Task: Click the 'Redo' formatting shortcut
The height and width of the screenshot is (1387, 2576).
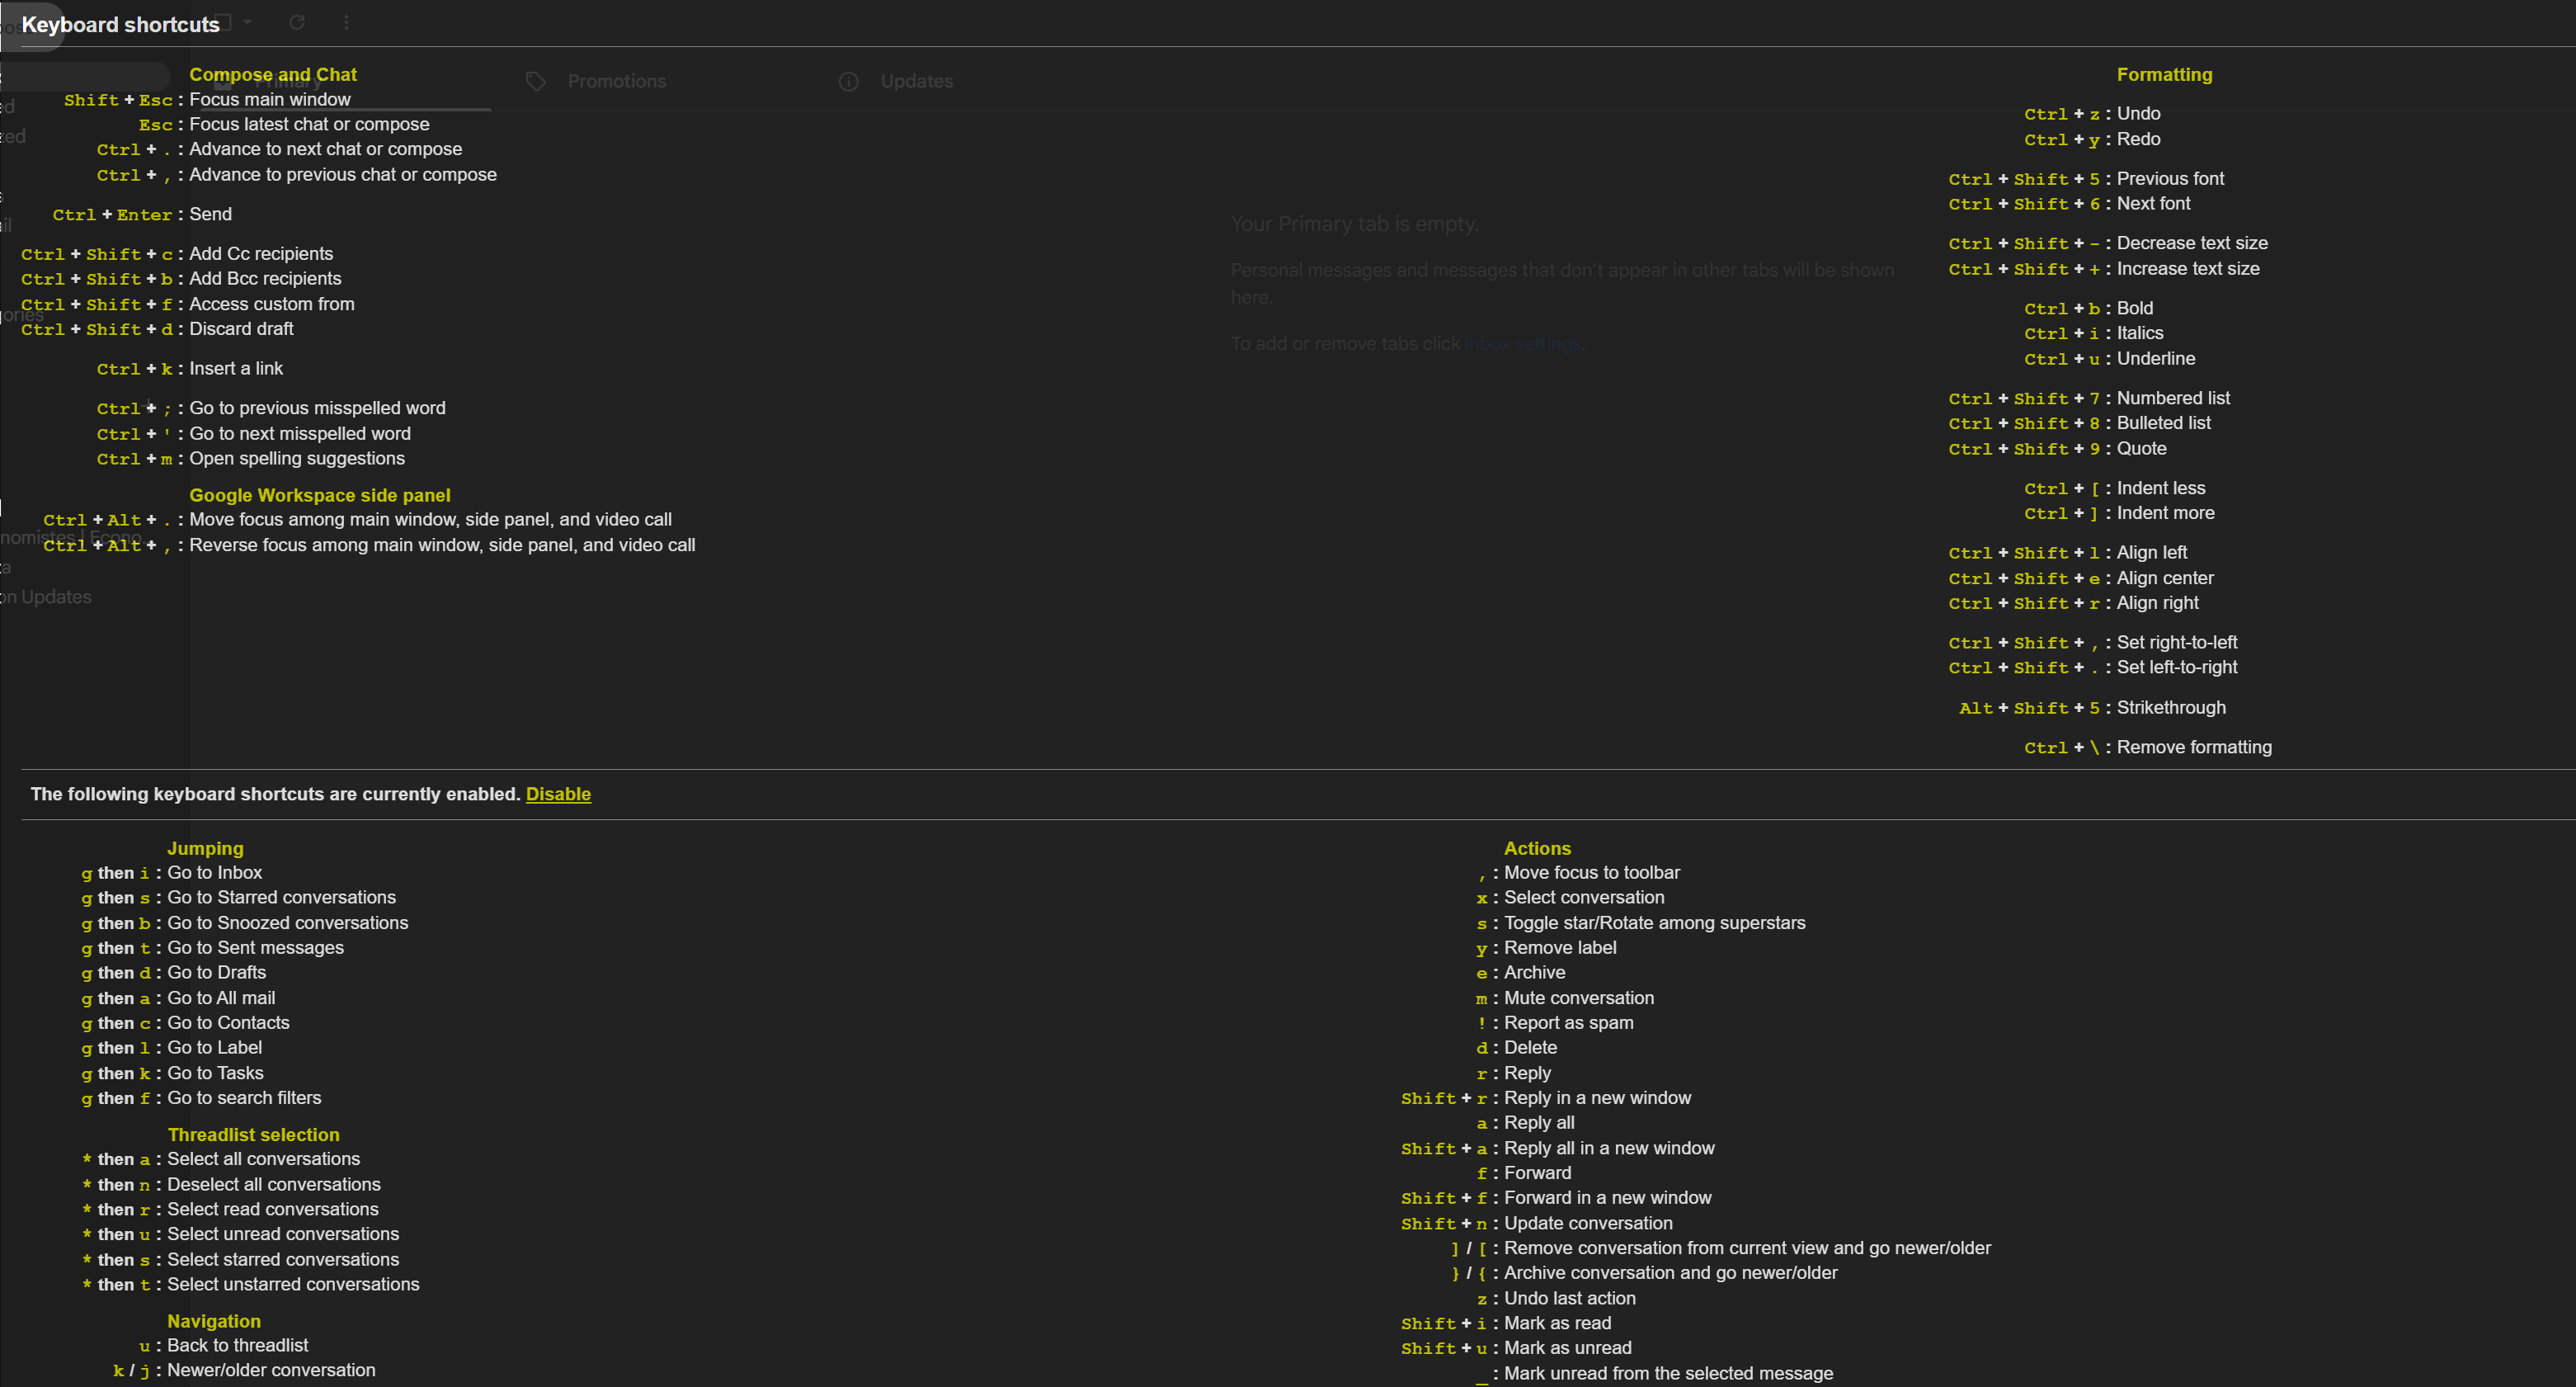Action: coord(2138,139)
